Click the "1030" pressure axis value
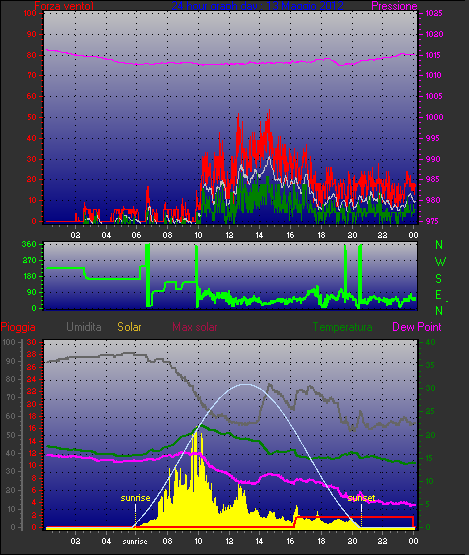Image resolution: width=469 pixels, height=555 pixels. click(x=434, y=34)
